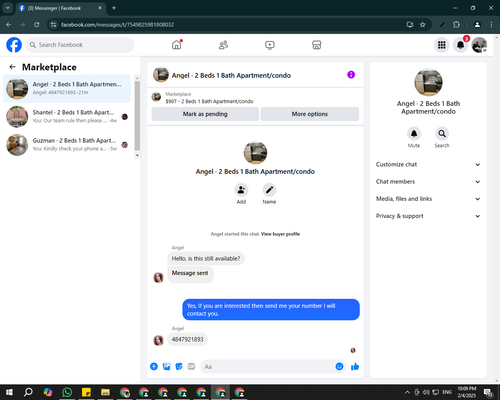The width and height of the screenshot is (500, 400).
Task: Open the Watch video icon
Action: pos(270,45)
